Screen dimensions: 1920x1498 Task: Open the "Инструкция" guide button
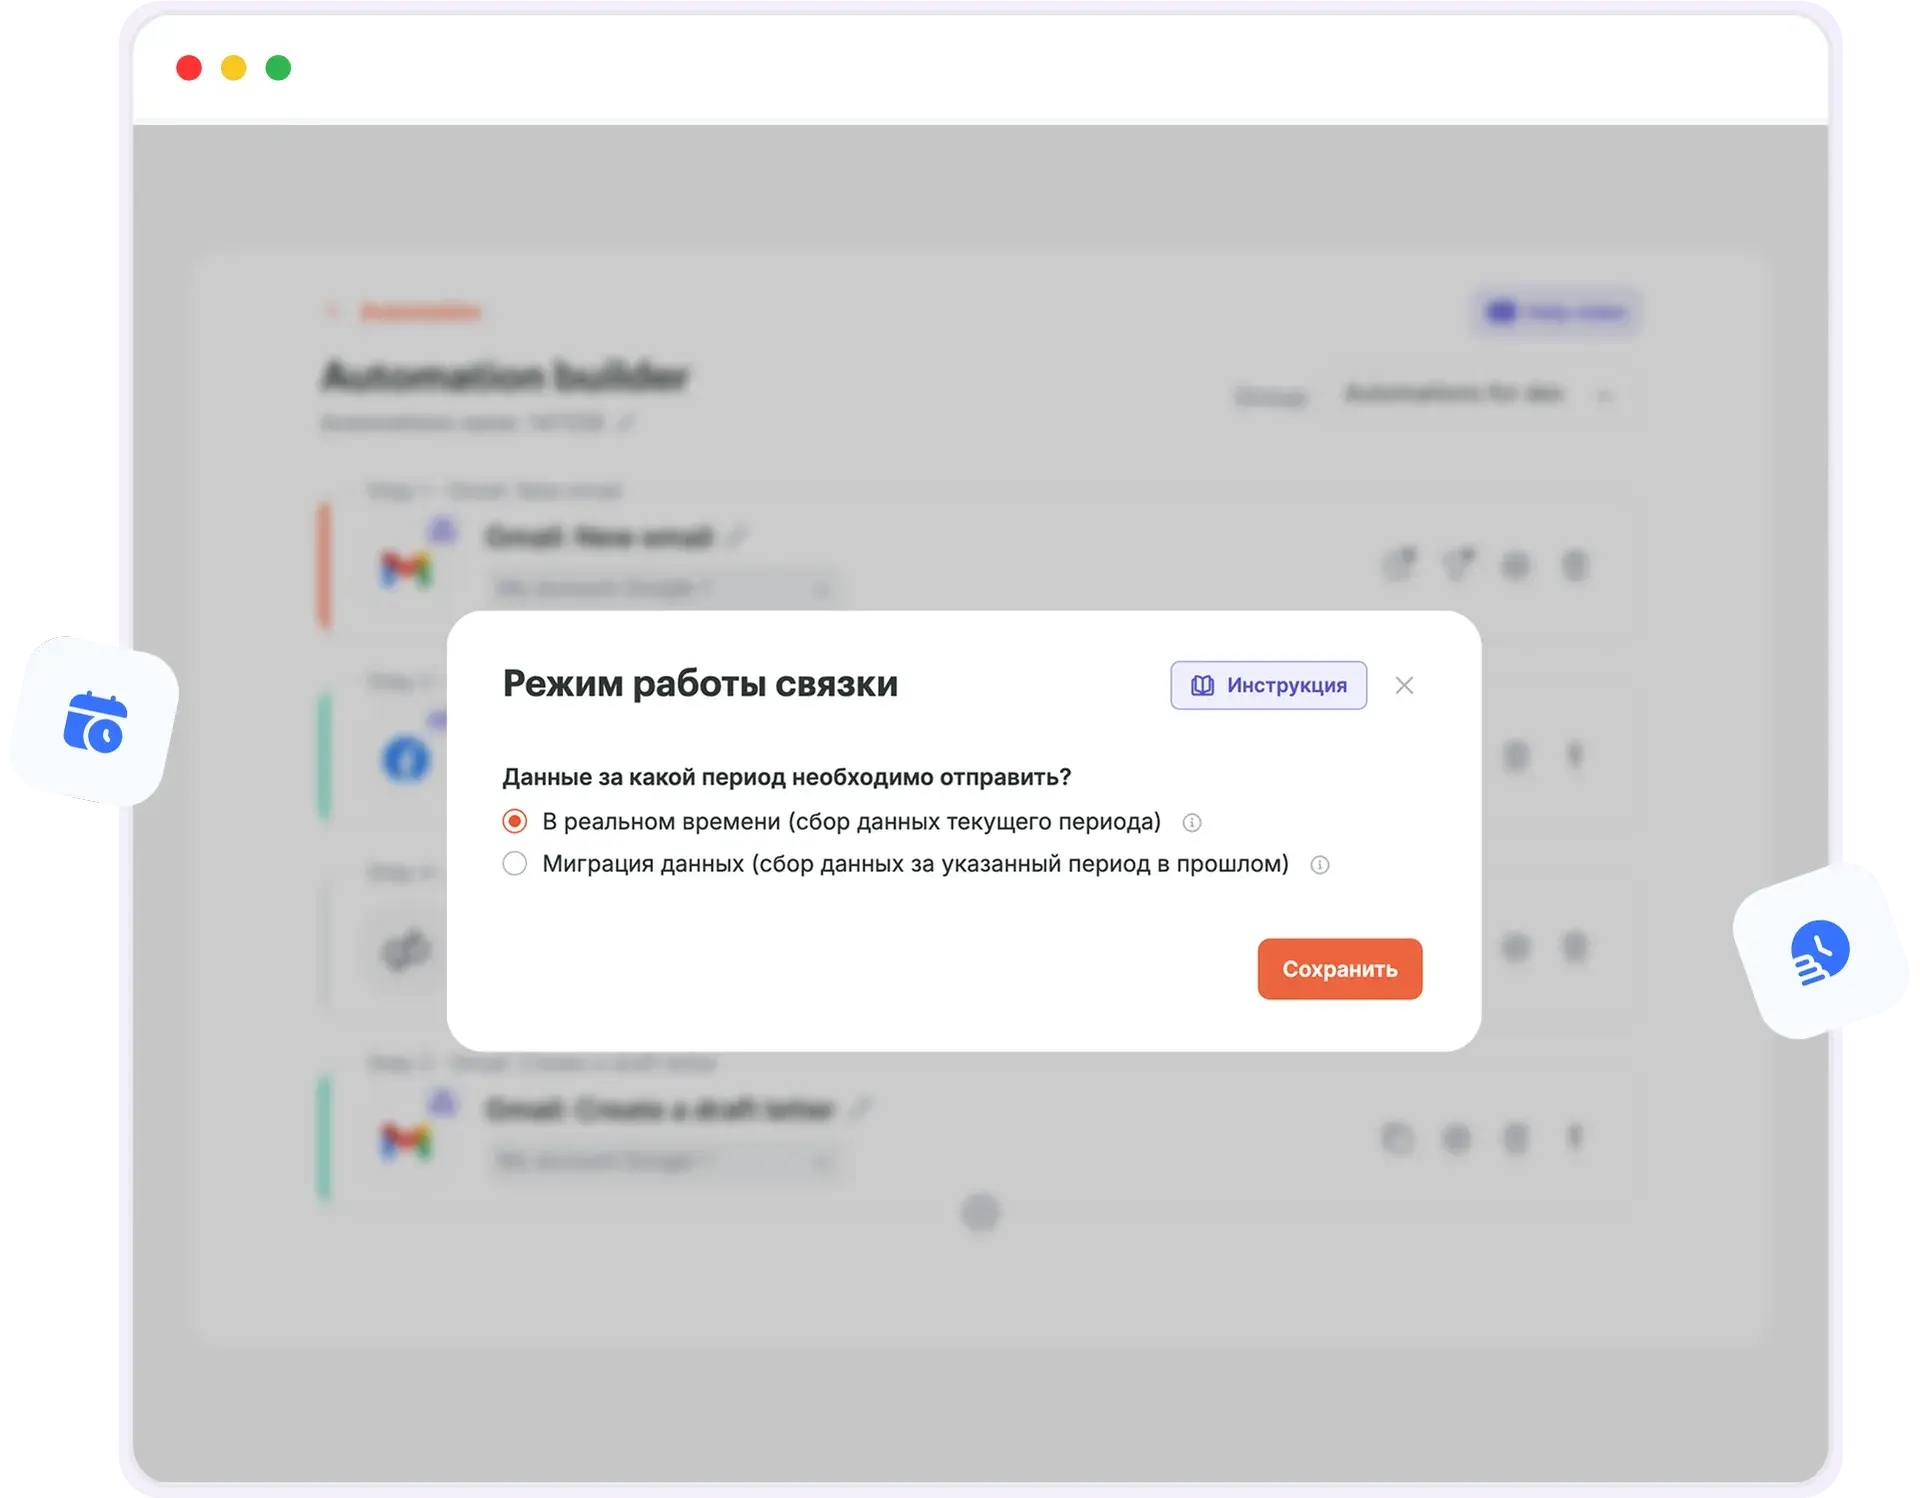1268,686
